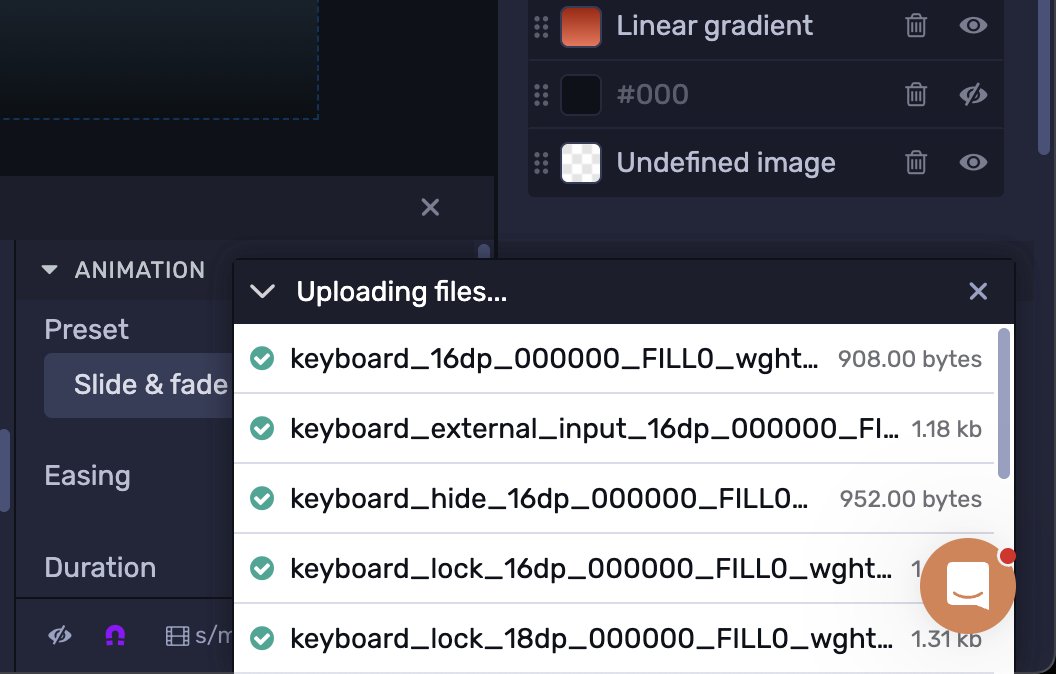Hide the Undefined image fill
Viewport: 1056px width, 674px height.
973,162
